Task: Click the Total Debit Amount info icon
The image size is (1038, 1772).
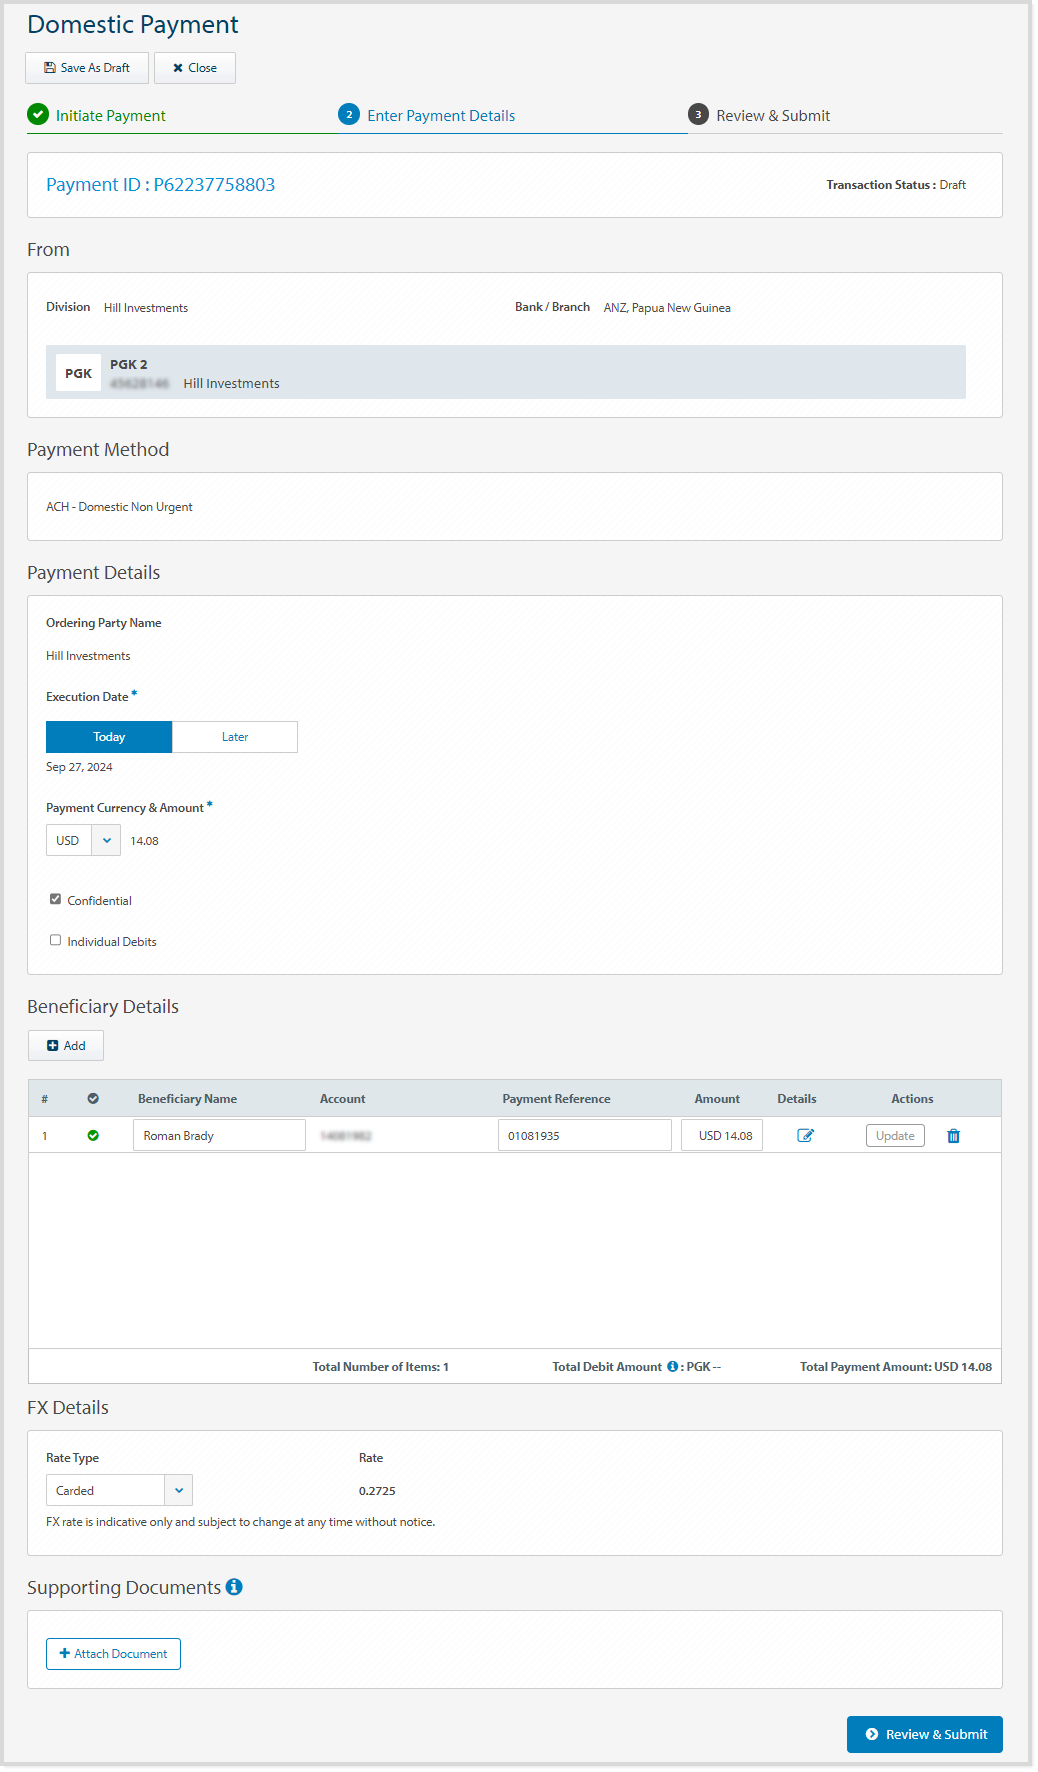Action: (x=672, y=1366)
